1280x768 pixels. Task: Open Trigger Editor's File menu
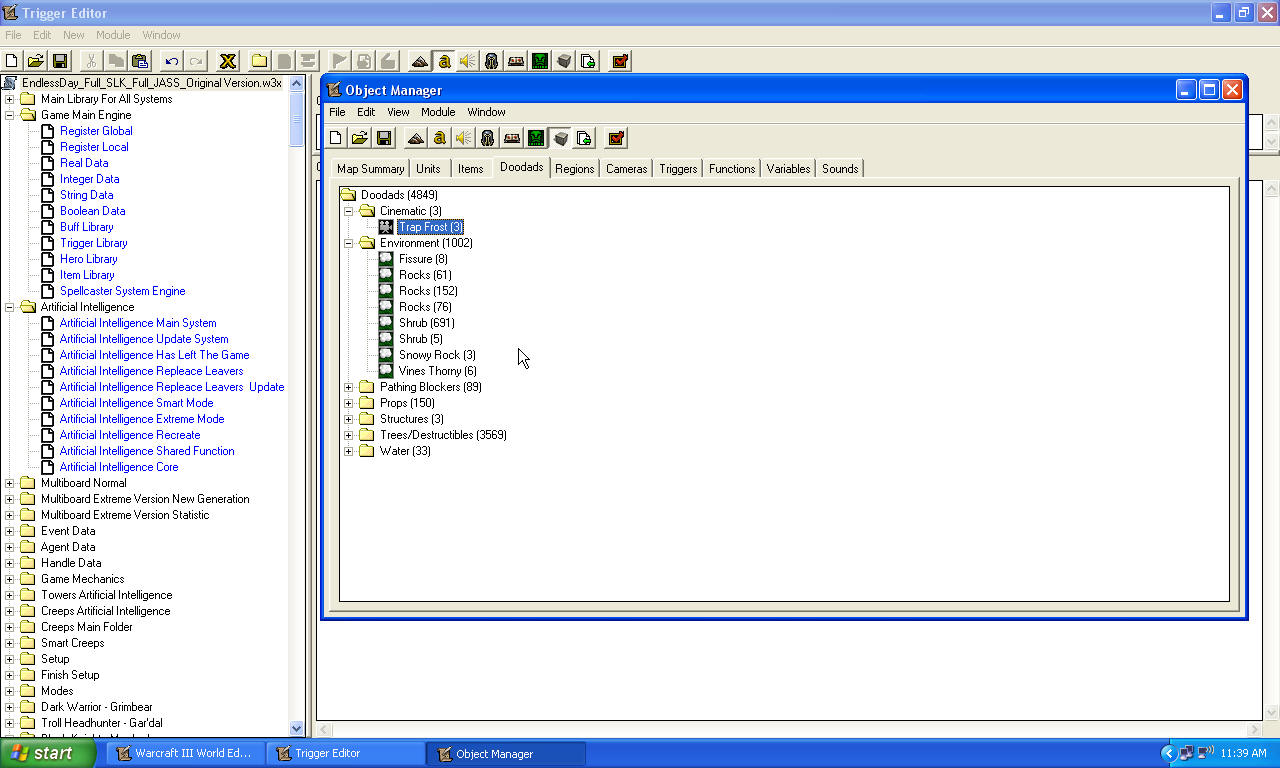(13, 35)
